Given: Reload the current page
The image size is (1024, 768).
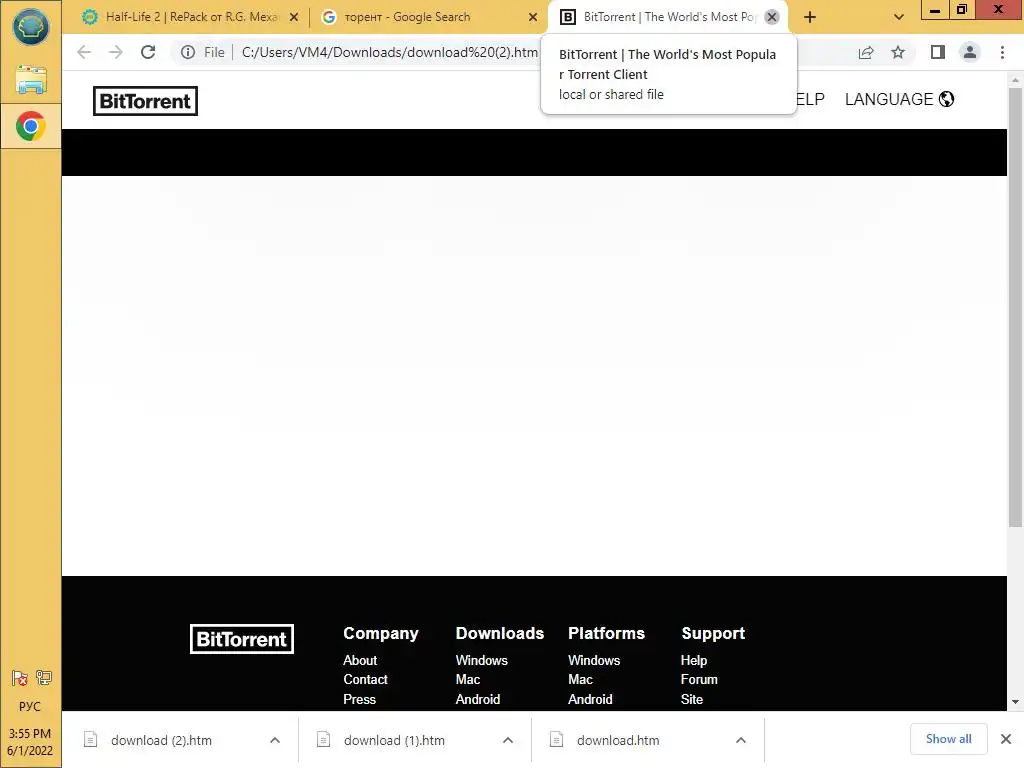Looking at the screenshot, I should coord(148,52).
